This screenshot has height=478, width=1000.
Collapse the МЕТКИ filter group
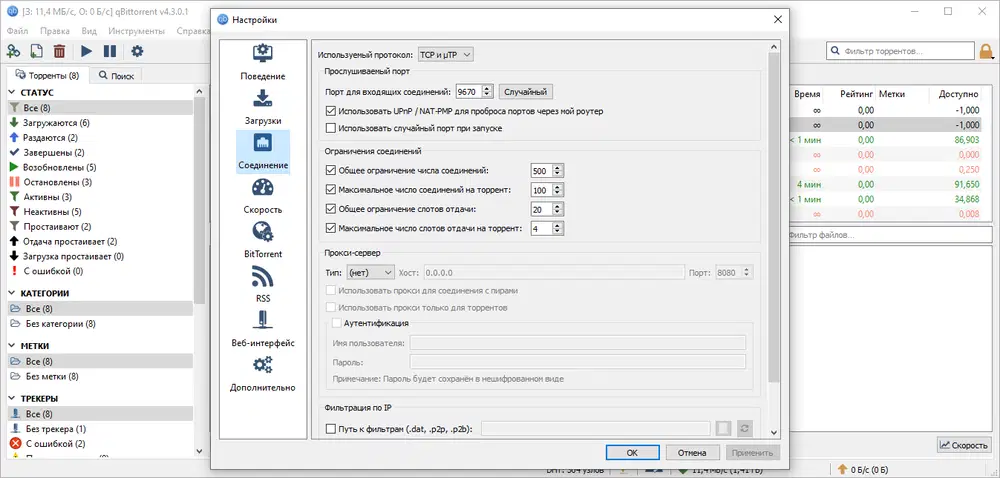tap(13, 345)
